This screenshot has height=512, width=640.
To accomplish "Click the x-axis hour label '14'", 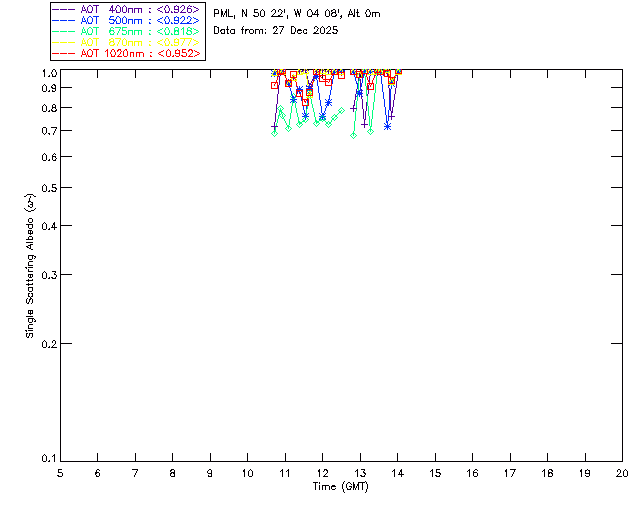I will click(398, 473).
